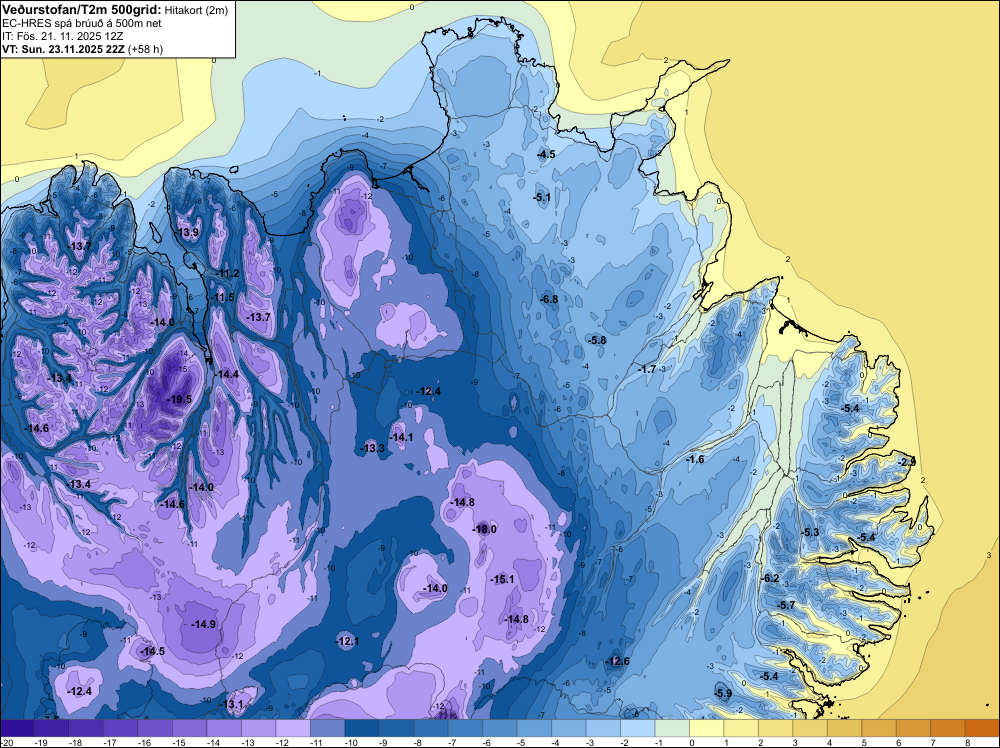1000x748 pixels.
Task: Select the legend color between -11 and -10
Action: (327, 728)
